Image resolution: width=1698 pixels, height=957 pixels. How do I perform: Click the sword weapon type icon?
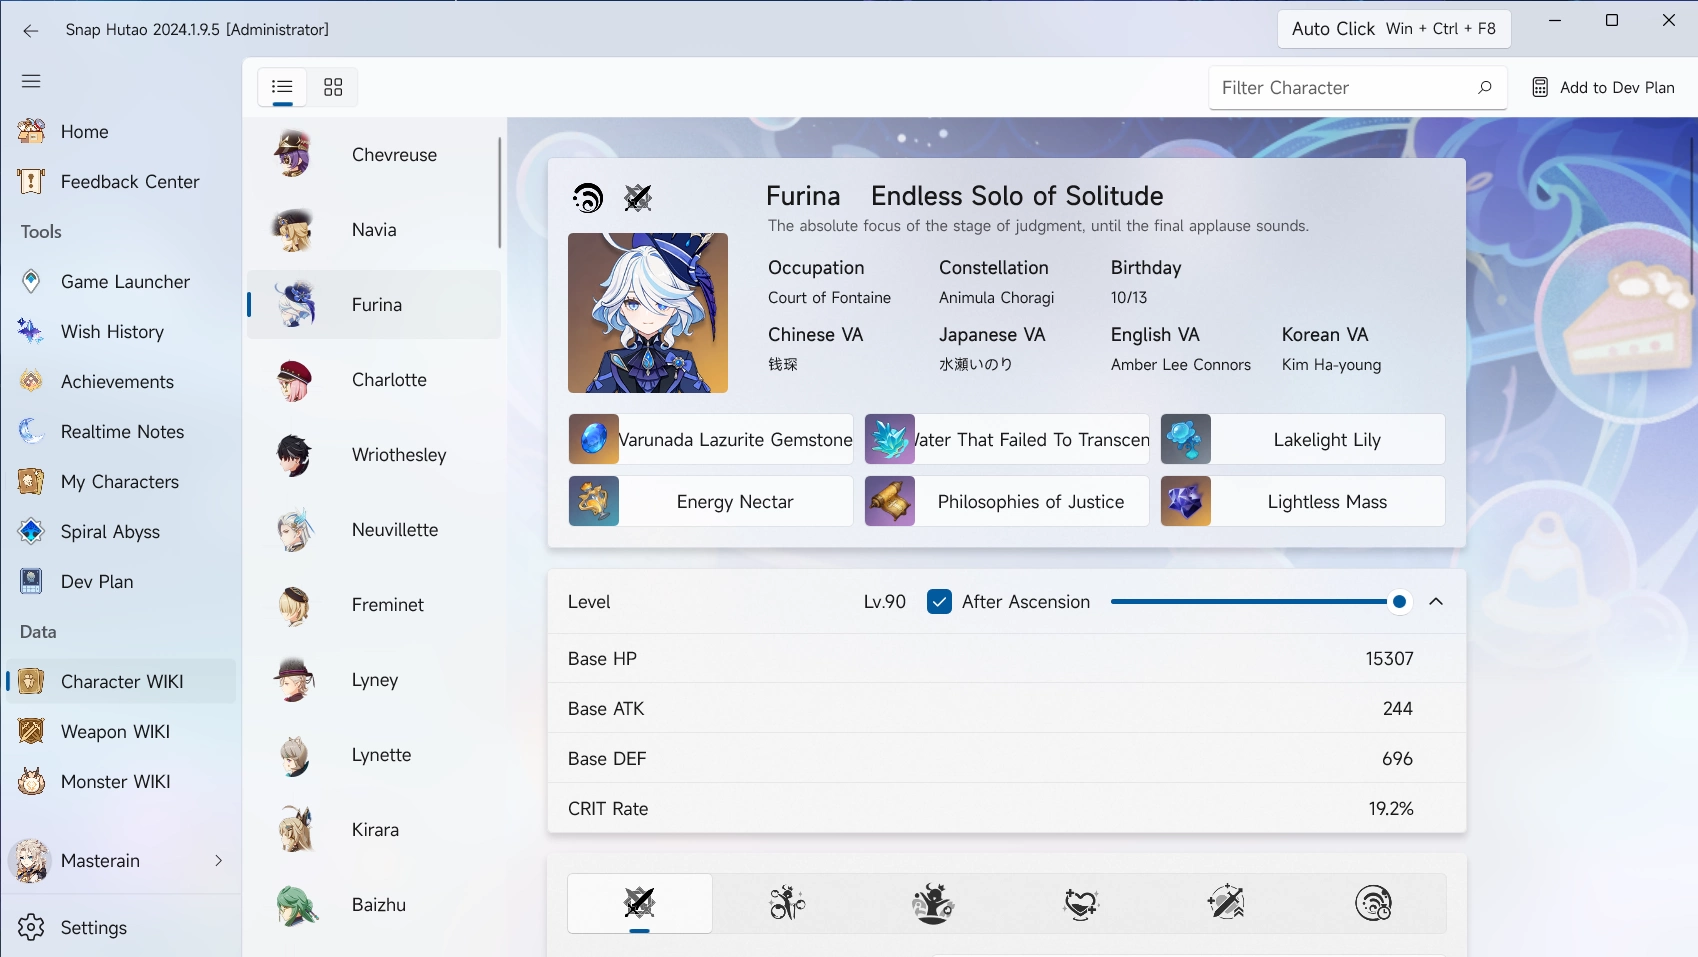(x=638, y=198)
